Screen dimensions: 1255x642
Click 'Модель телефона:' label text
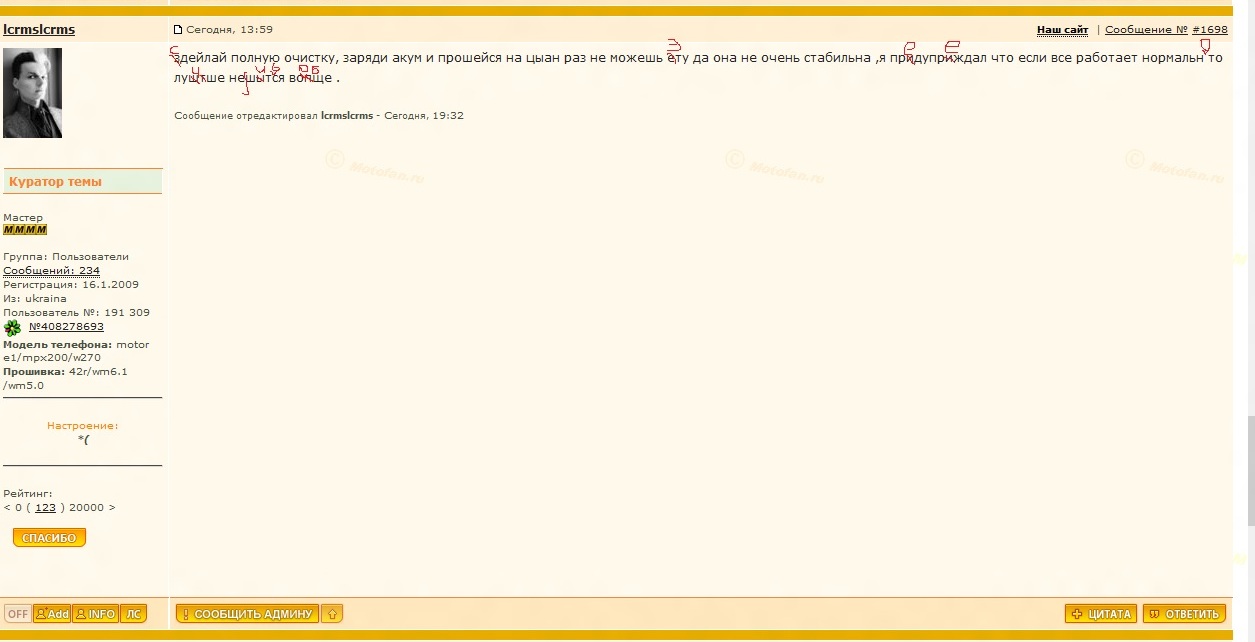tap(58, 345)
